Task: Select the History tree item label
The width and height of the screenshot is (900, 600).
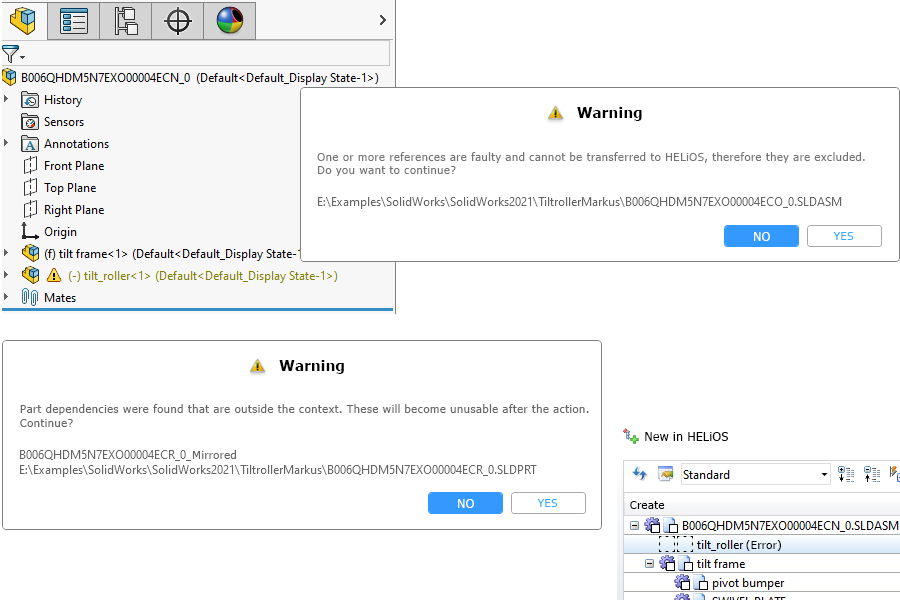Action: click(63, 100)
